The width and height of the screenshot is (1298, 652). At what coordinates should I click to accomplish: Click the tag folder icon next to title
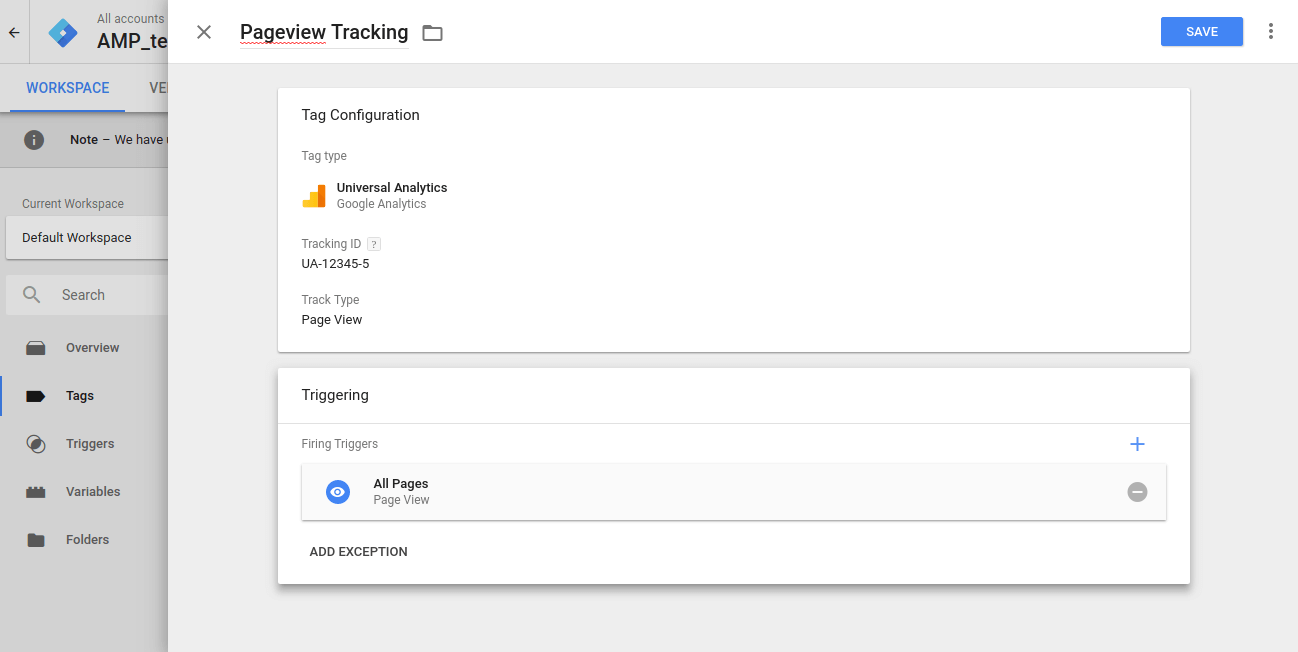[432, 33]
